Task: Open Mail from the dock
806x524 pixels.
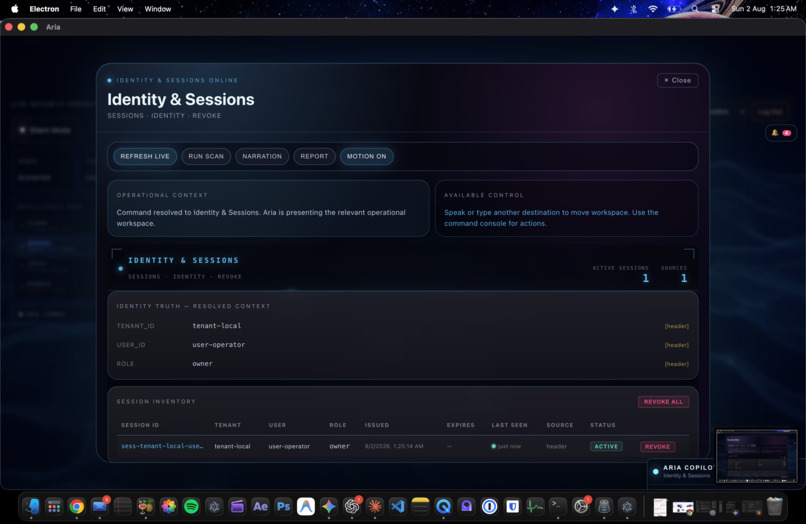Action: (x=100, y=507)
